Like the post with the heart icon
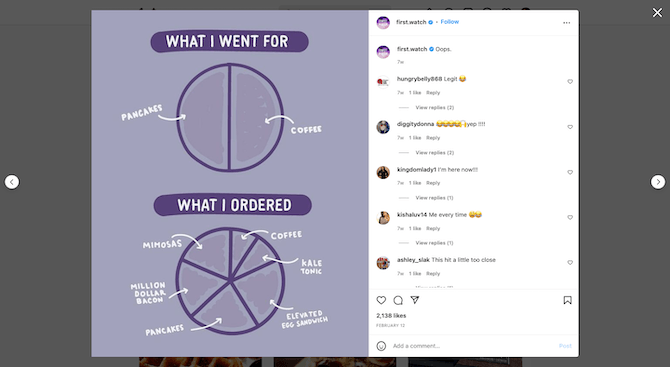670x367 pixels. coord(381,300)
